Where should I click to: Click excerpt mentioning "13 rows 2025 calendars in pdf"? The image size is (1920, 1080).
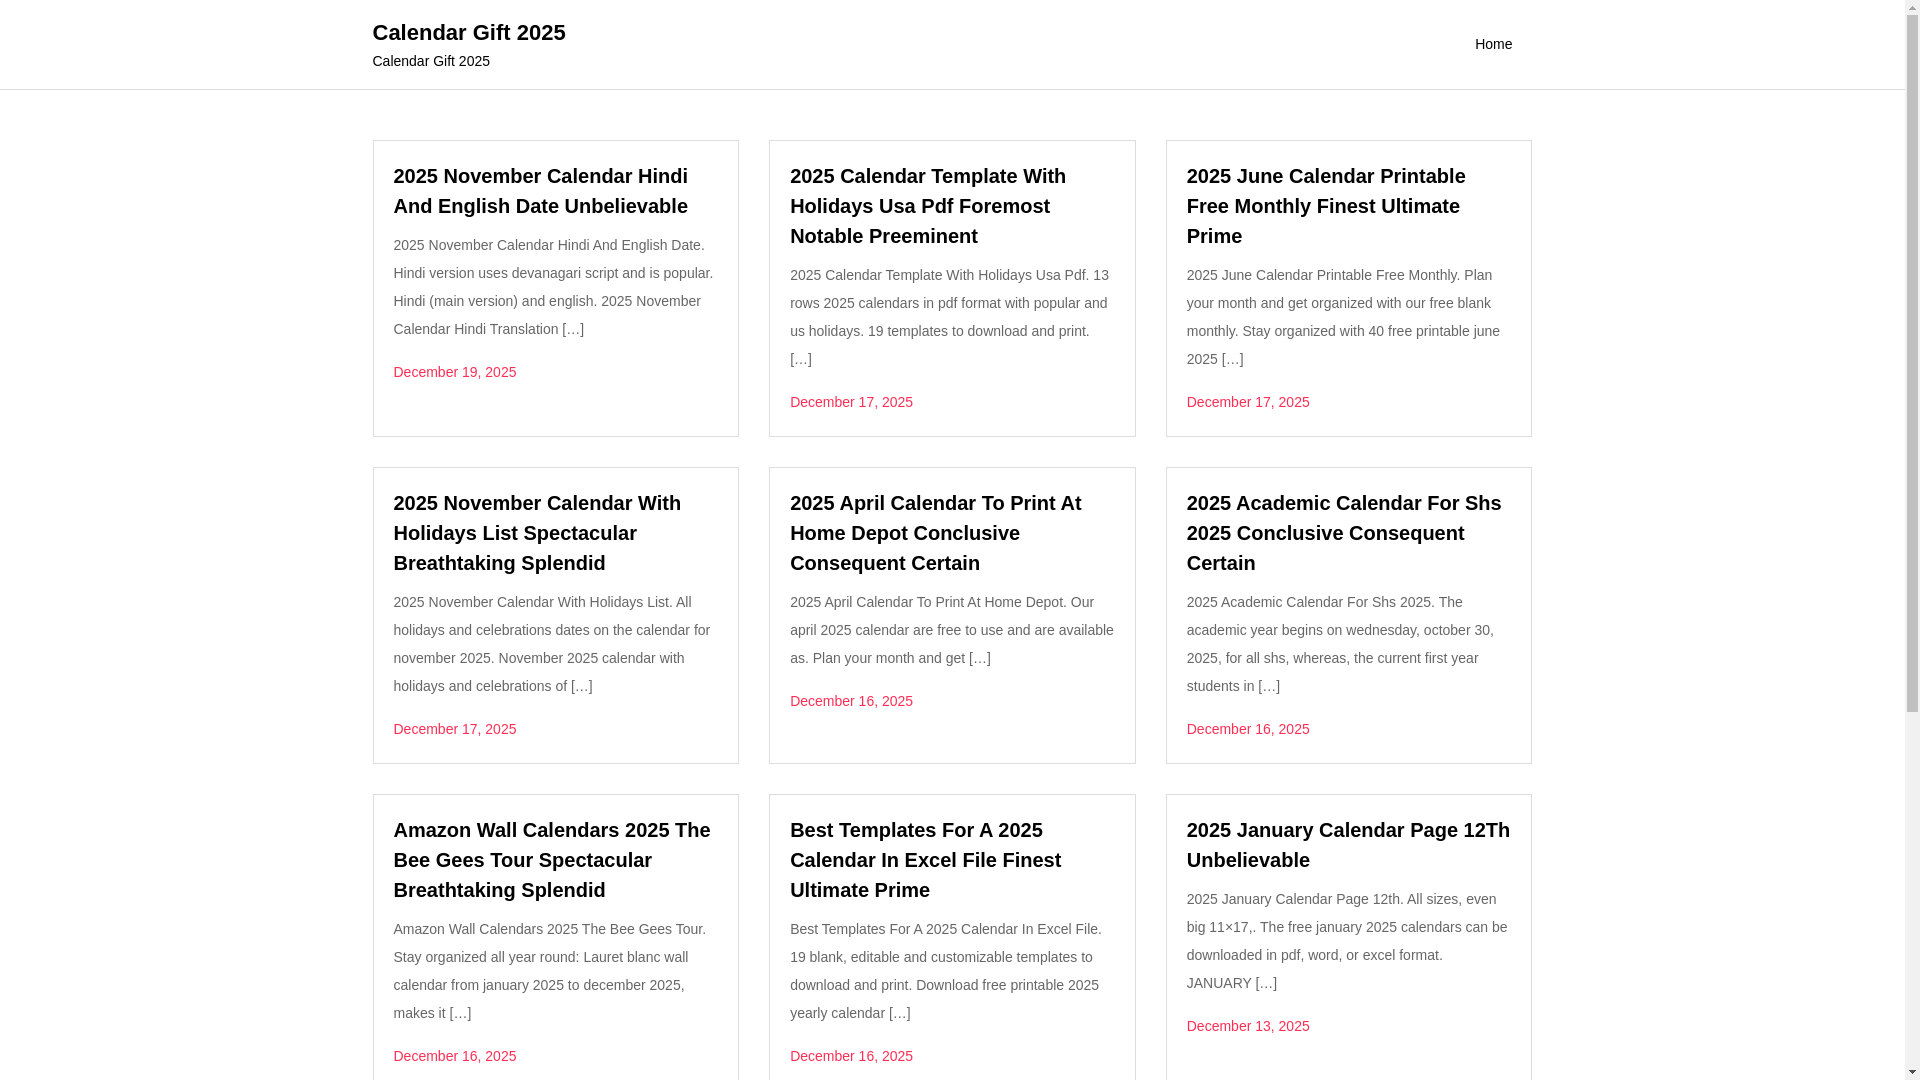[950, 317]
